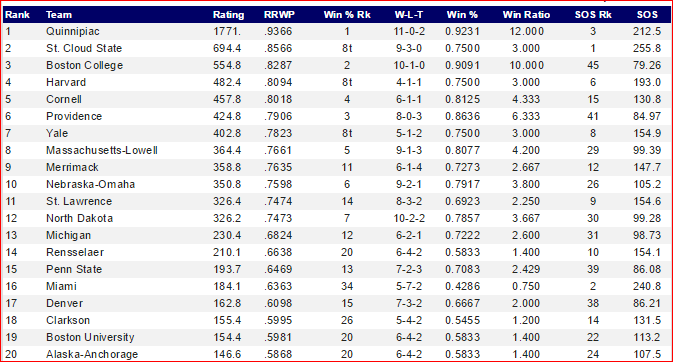Viewport: 673px width, 362px height.
Task: Select the Massachusetts-Lowell team name
Action: [102, 150]
